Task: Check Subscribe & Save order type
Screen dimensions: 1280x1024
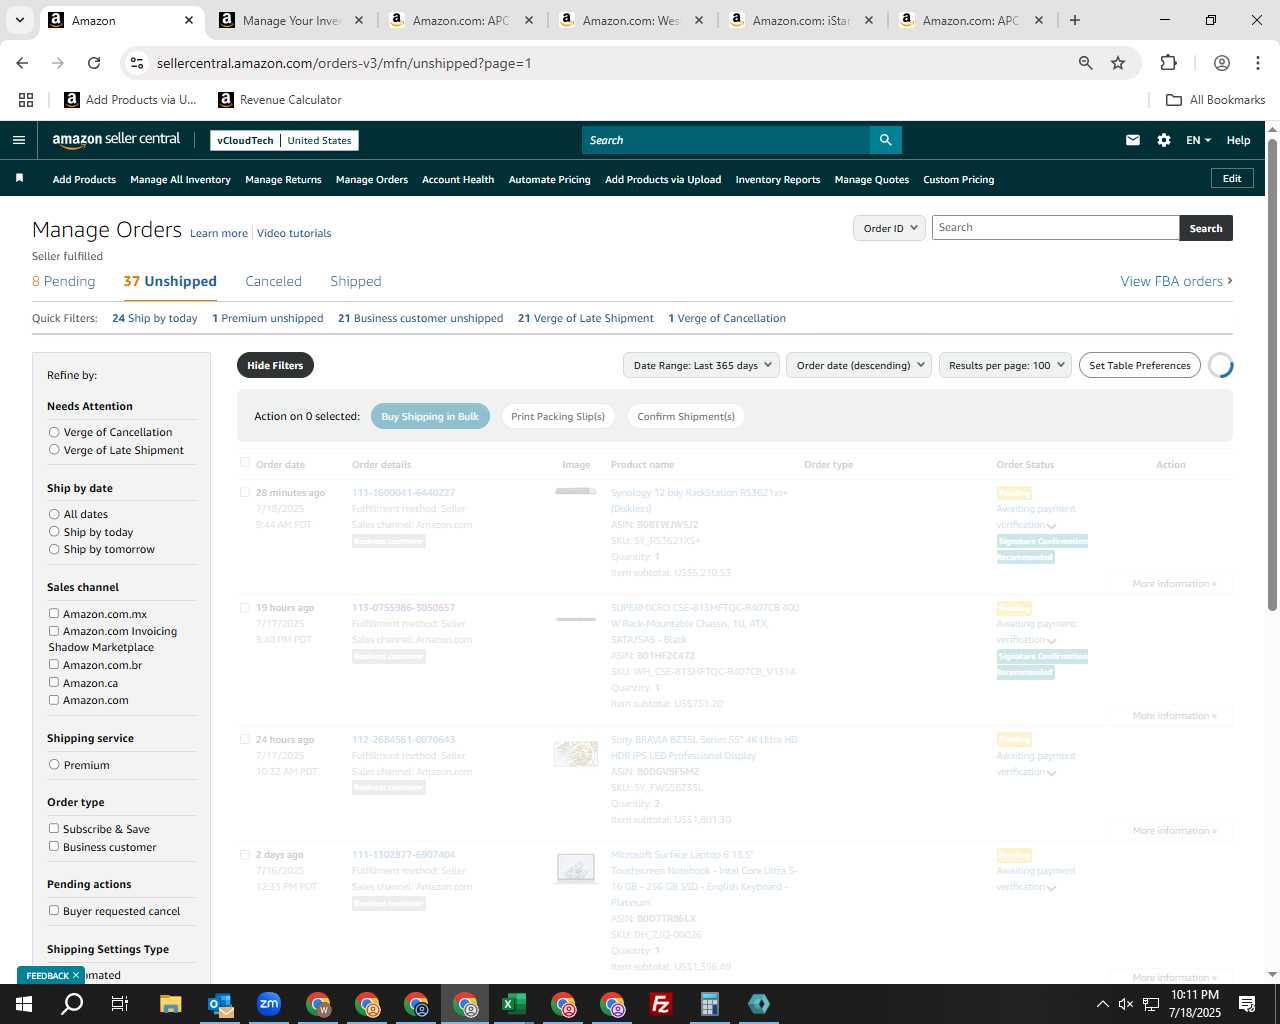Action: [x=54, y=828]
